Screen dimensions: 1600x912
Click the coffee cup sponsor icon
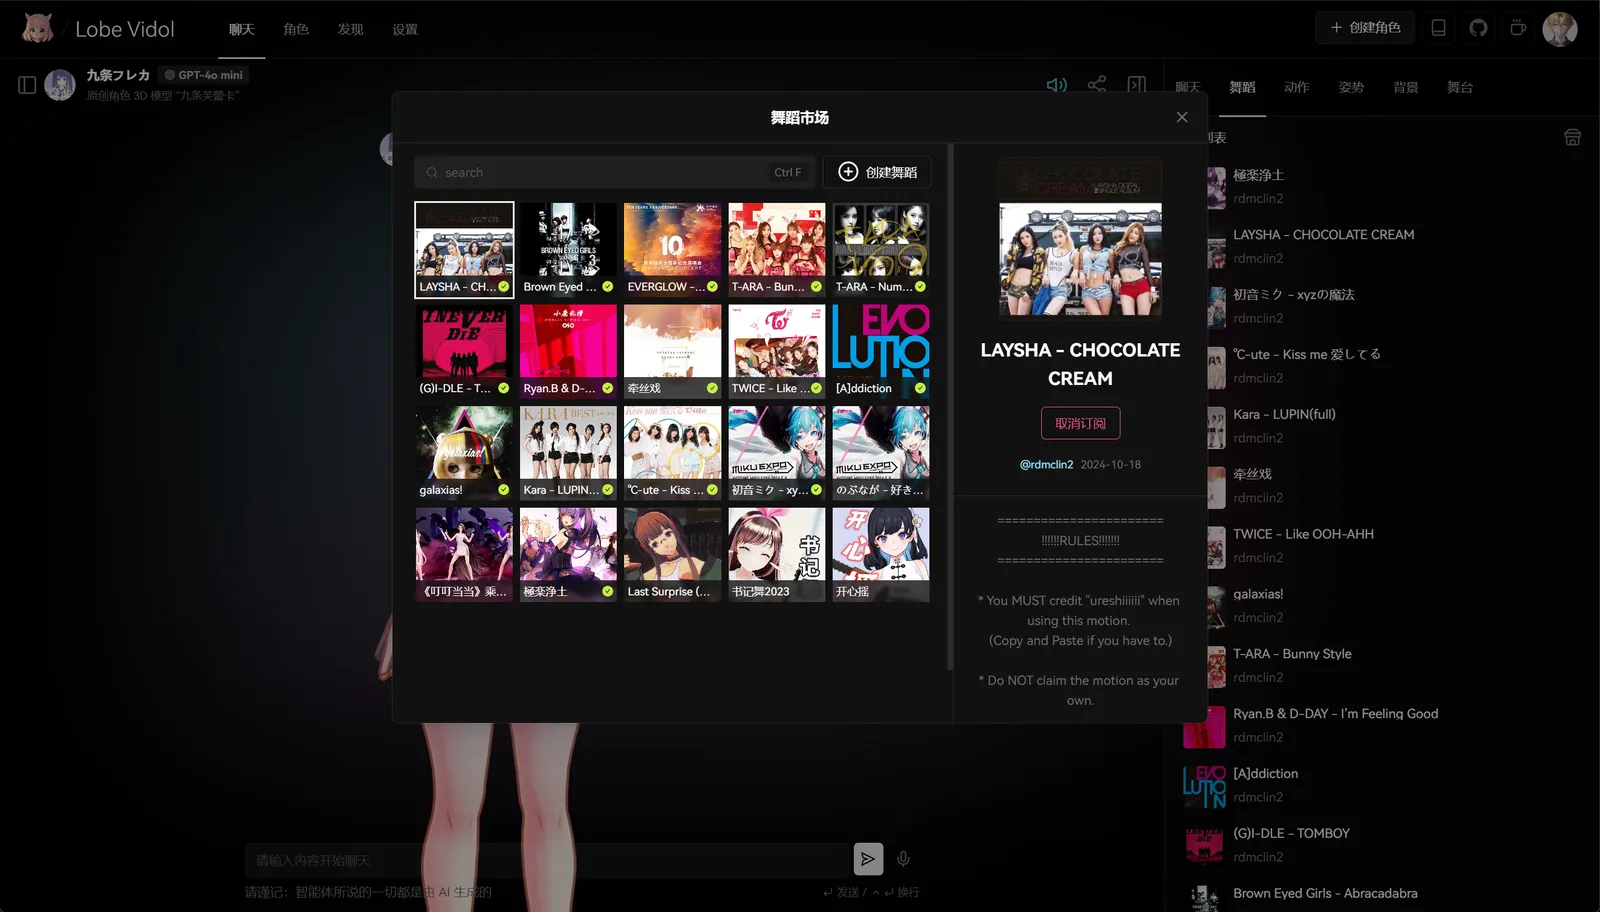1518,28
